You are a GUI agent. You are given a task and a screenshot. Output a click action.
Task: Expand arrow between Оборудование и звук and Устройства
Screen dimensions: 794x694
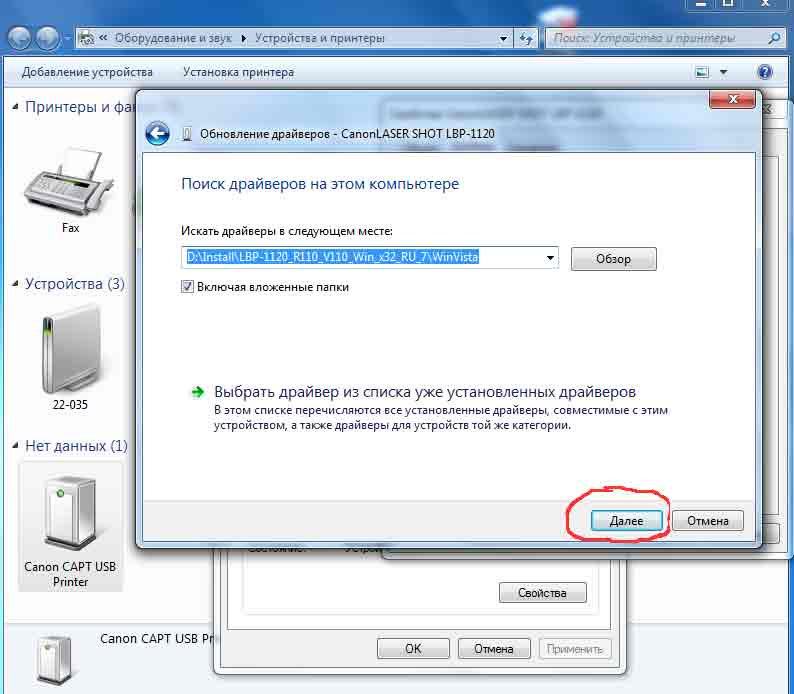click(x=244, y=38)
